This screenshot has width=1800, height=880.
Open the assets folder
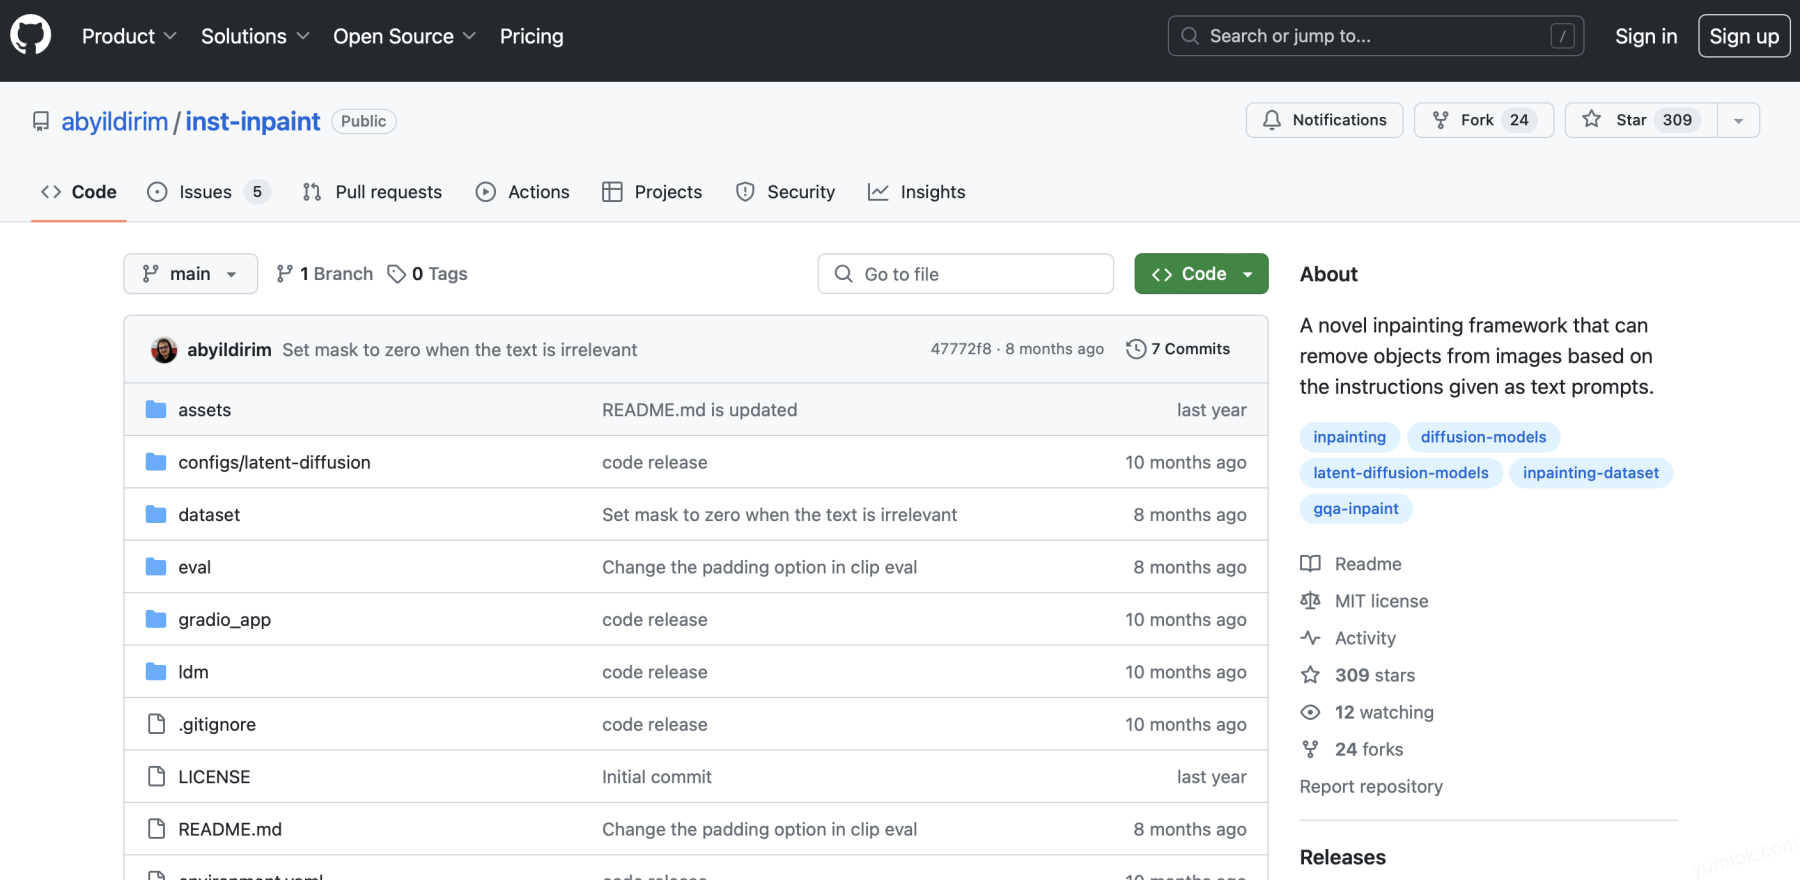tap(204, 410)
